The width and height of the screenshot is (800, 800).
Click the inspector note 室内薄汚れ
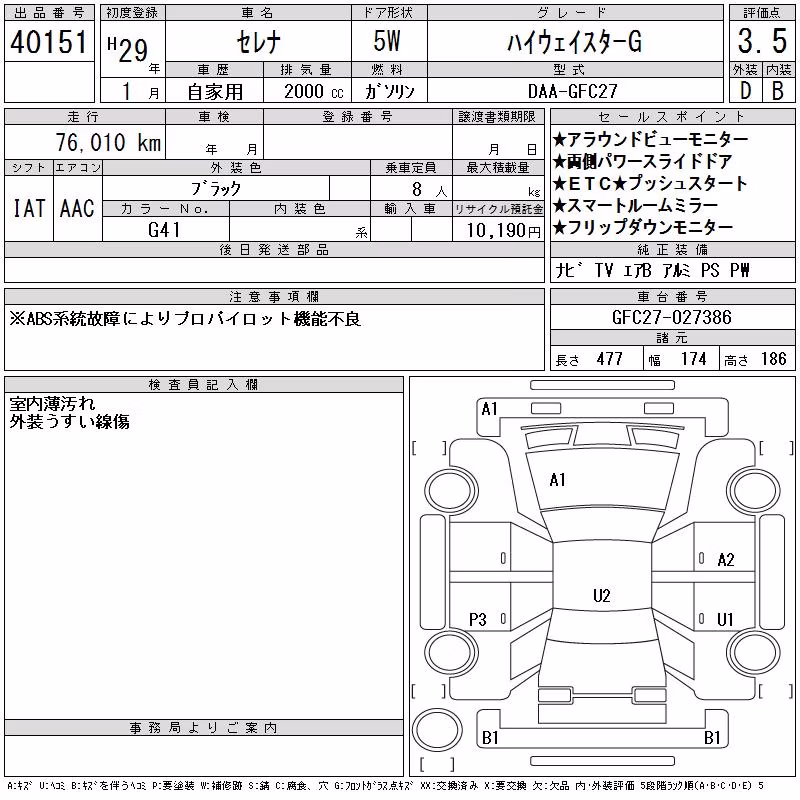coord(53,404)
